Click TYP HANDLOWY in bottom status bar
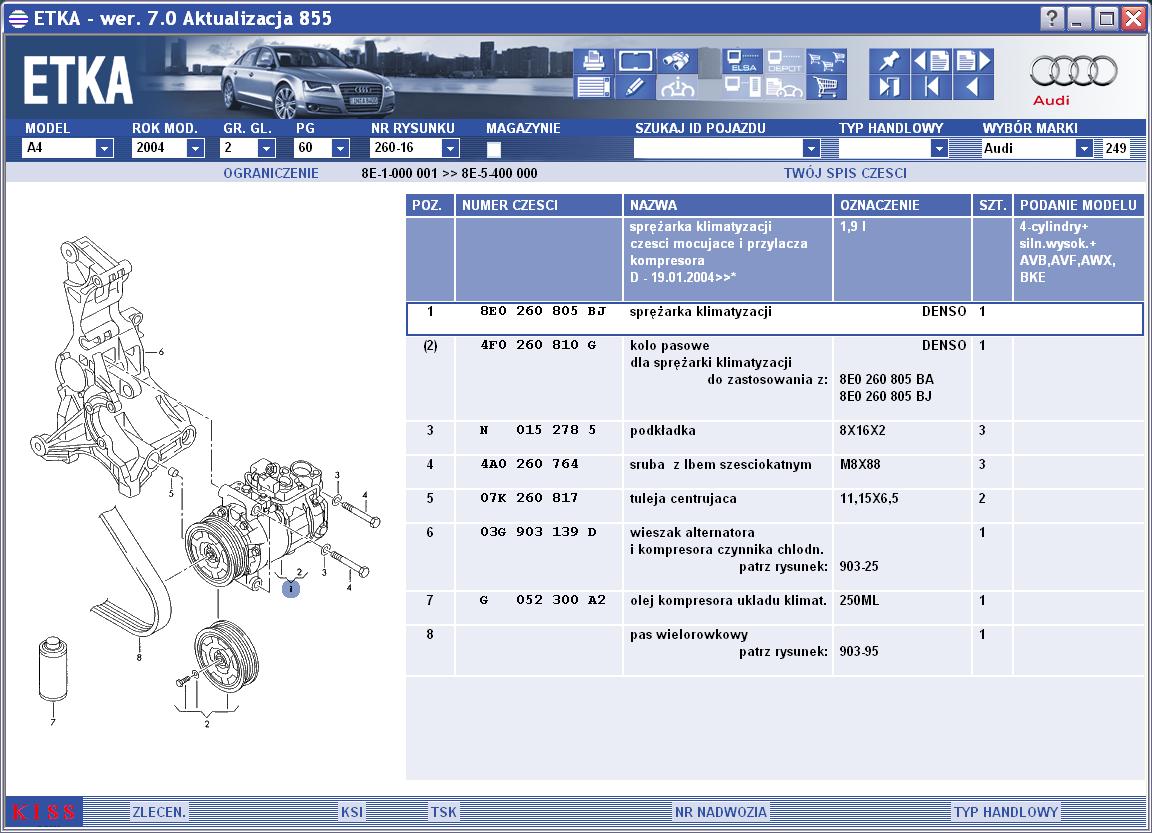This screenshot has width=1152, height=833. point(1006,812)
